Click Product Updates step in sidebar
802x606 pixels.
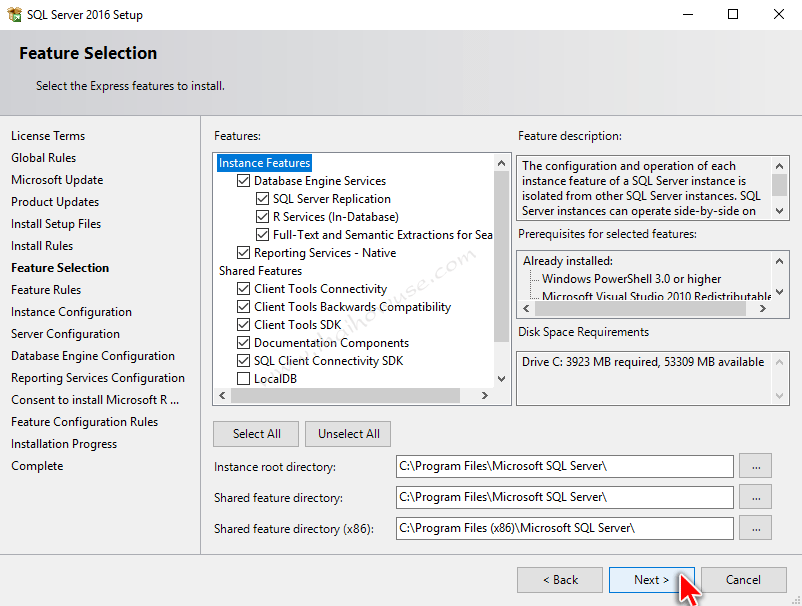tap(55, 202)
